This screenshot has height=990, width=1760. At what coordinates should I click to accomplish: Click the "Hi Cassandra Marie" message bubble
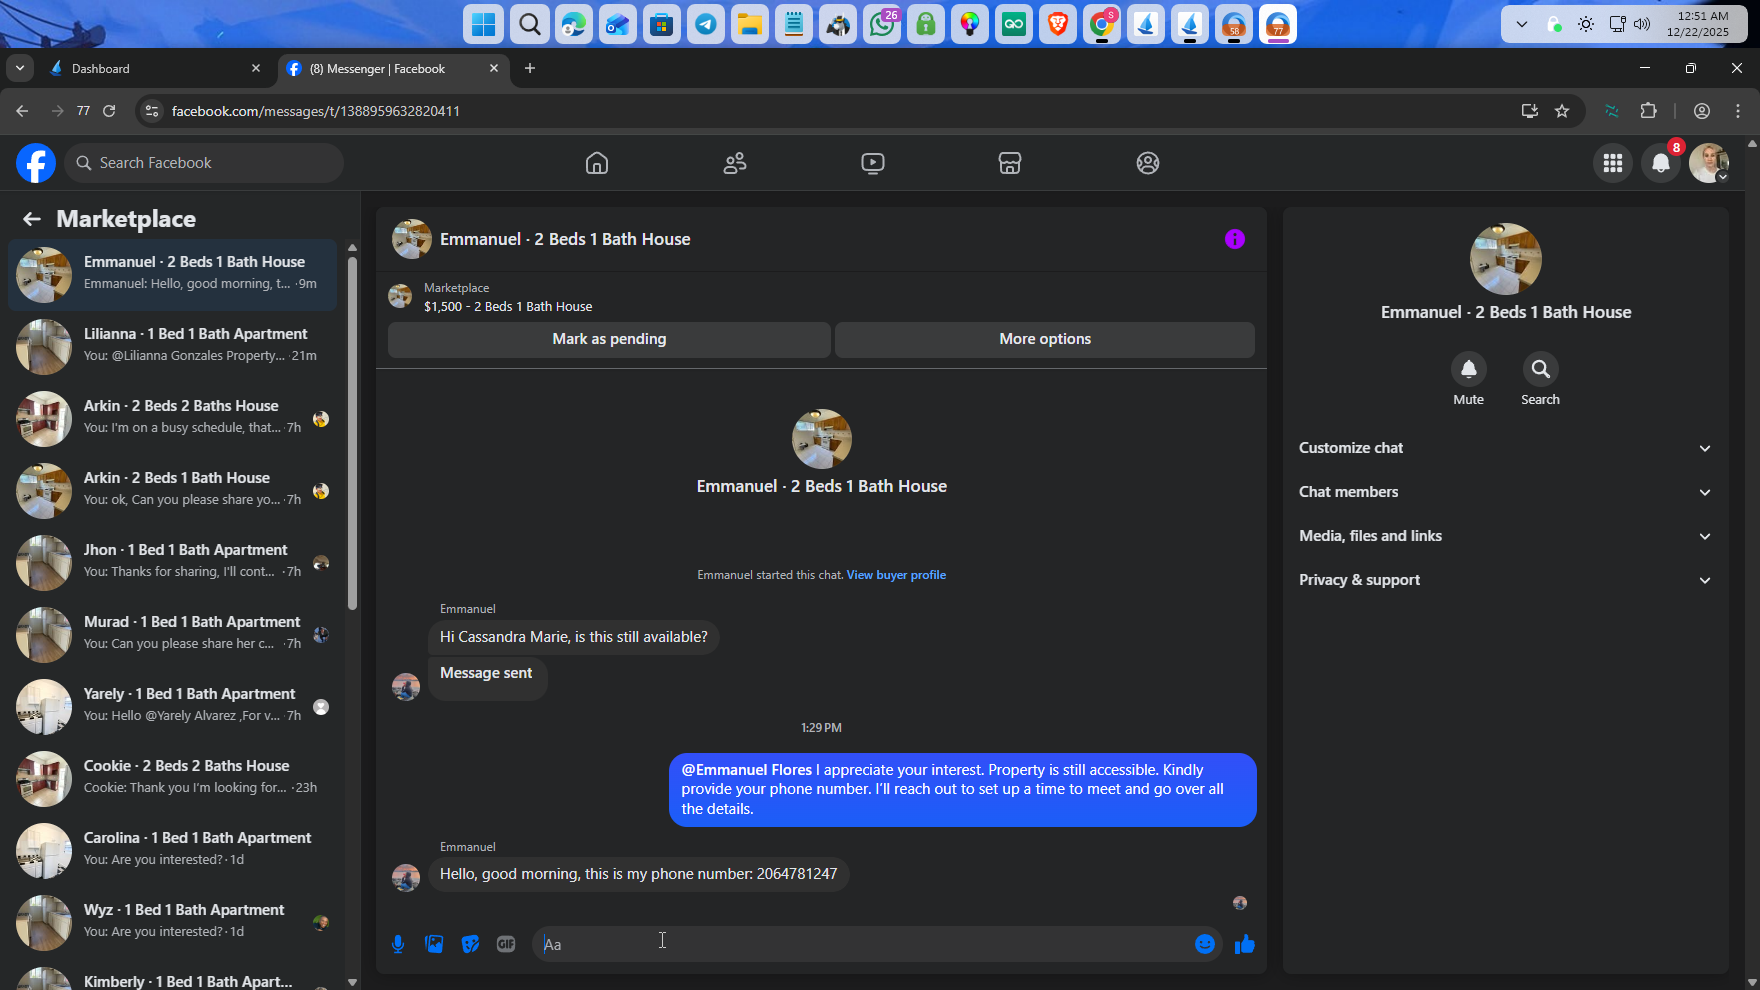click(x=574, y=637)
